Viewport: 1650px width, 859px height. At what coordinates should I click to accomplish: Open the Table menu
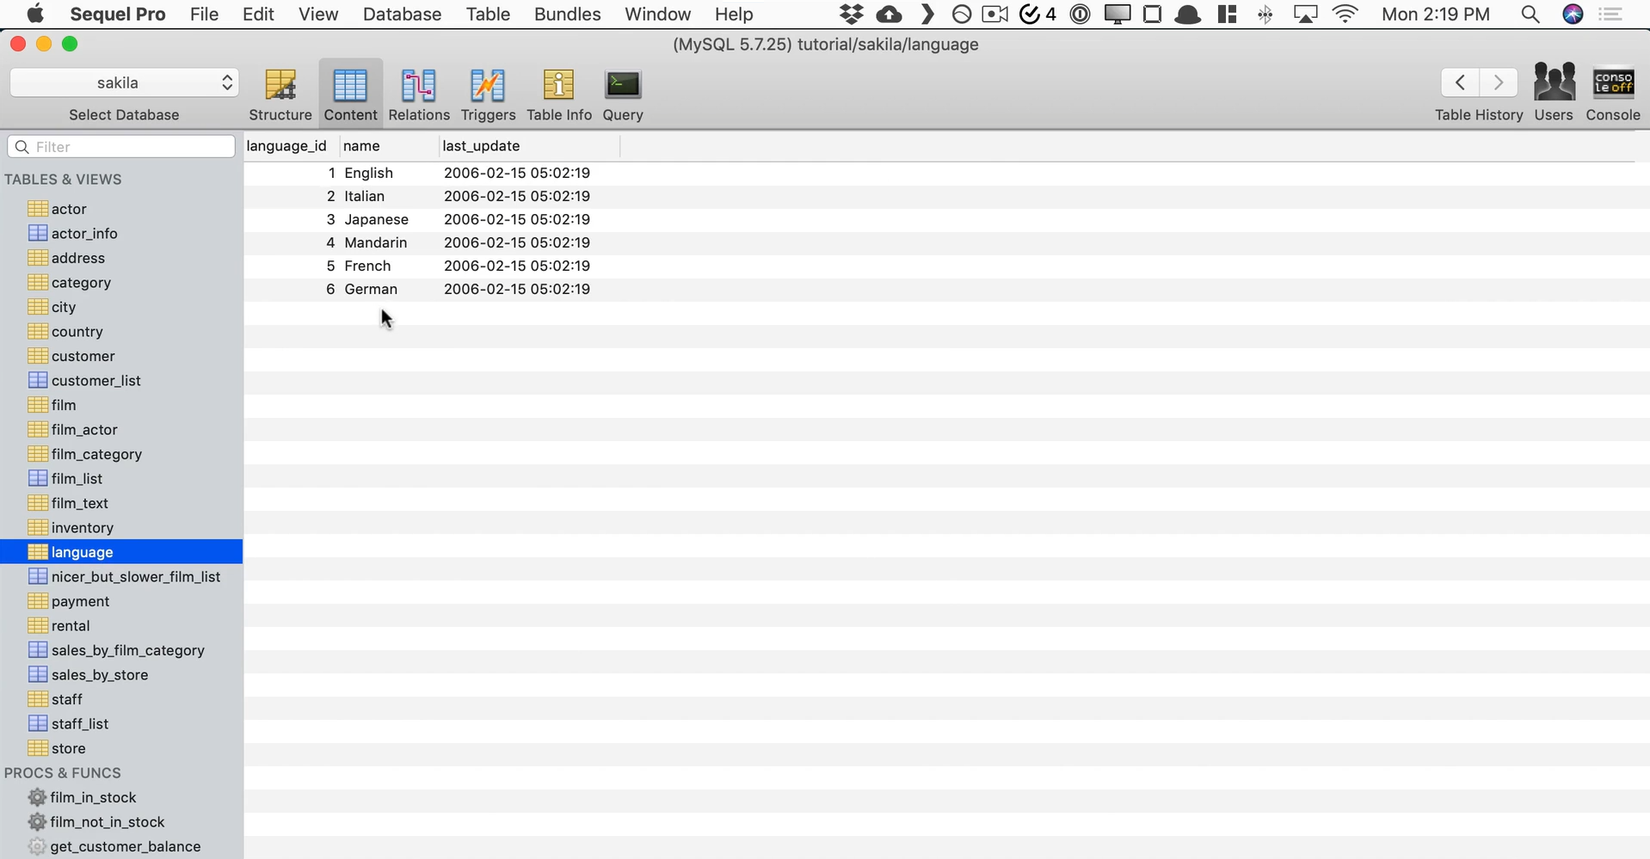[488, 14]
